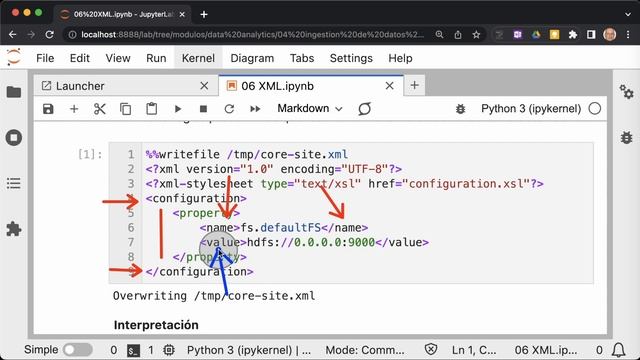The width and height of the screenshot is (640, 360).
Task: Open the View menu
Action: click(118, 58)
